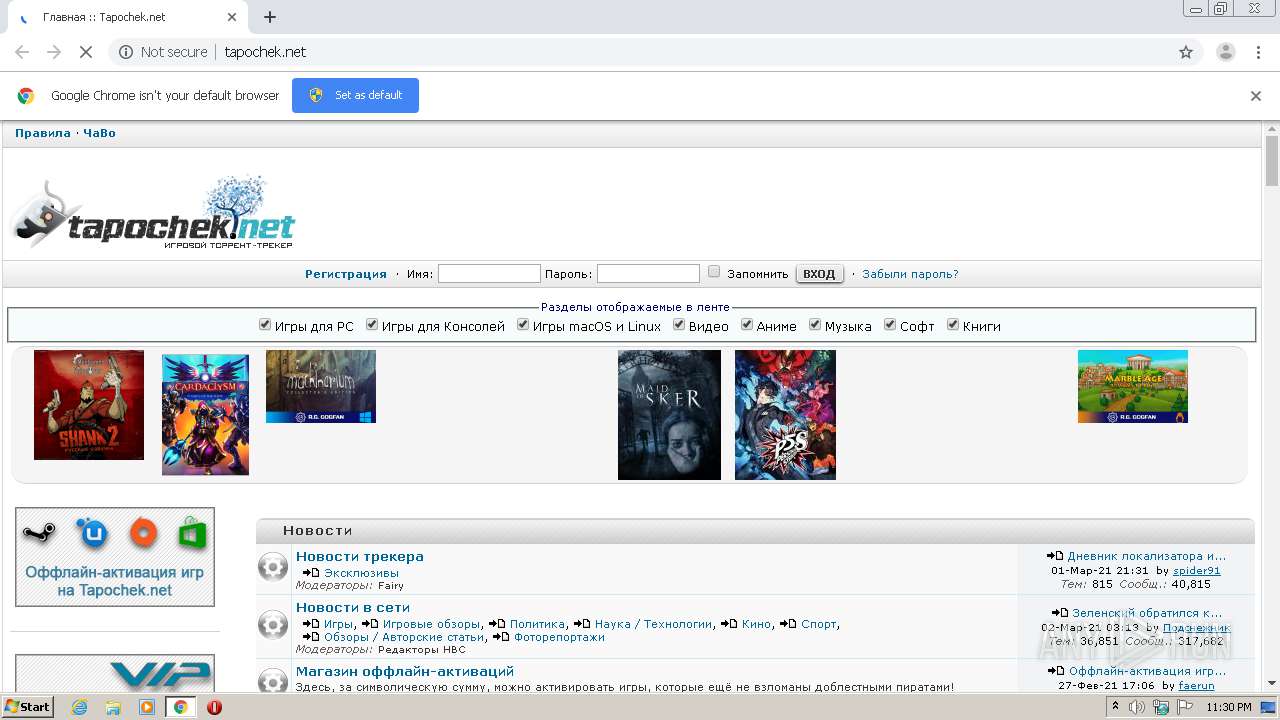1280x720 pixels.
Task: Uncheck the Видео checkbox
Action: point(679,325)
